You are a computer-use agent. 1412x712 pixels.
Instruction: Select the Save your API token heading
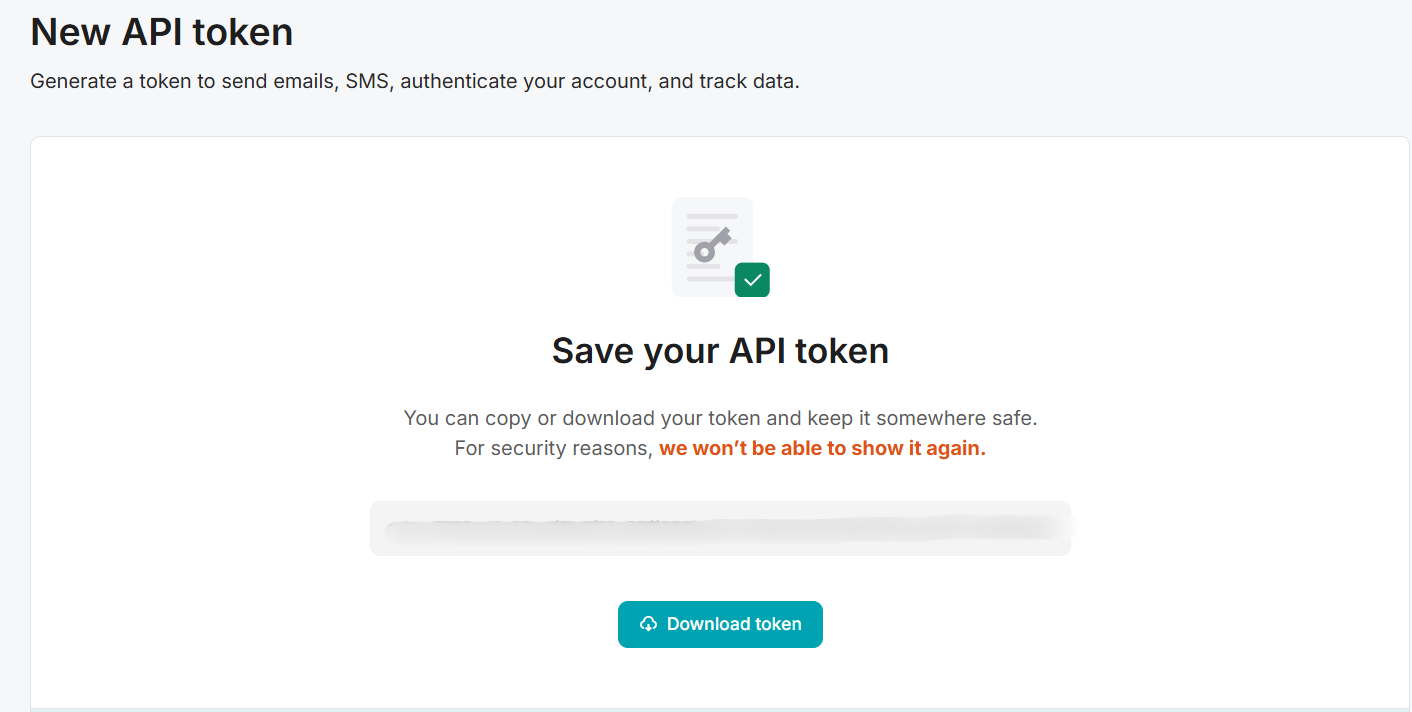(720, 350)
